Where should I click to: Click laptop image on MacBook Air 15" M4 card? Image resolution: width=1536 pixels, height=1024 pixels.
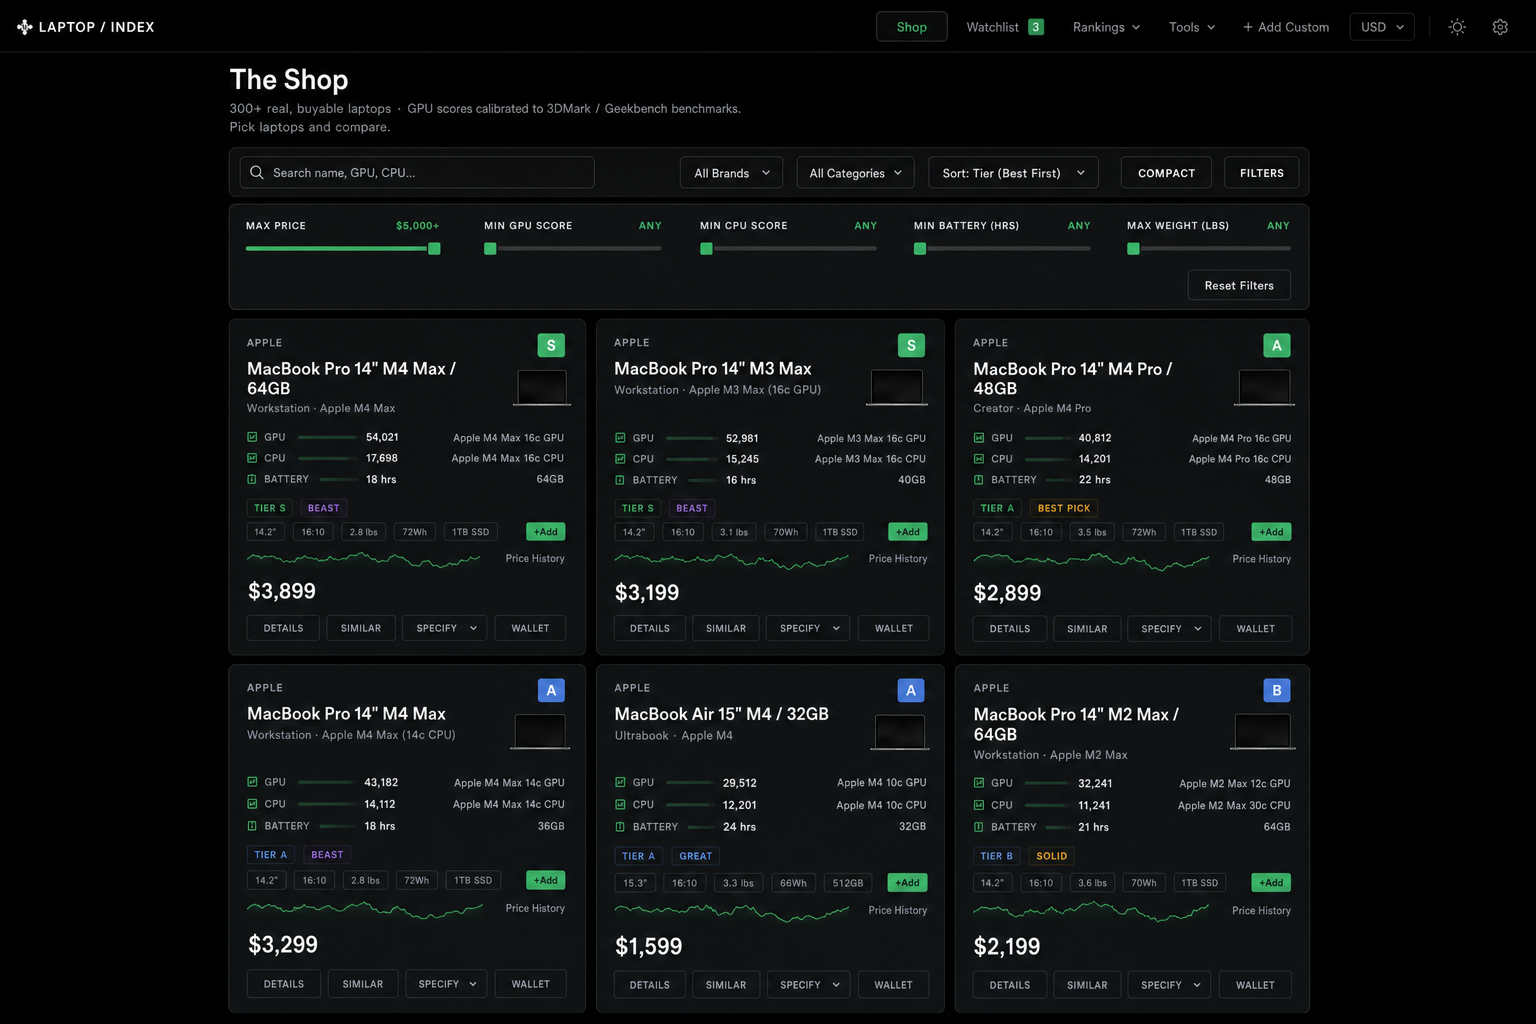point(898,732)
